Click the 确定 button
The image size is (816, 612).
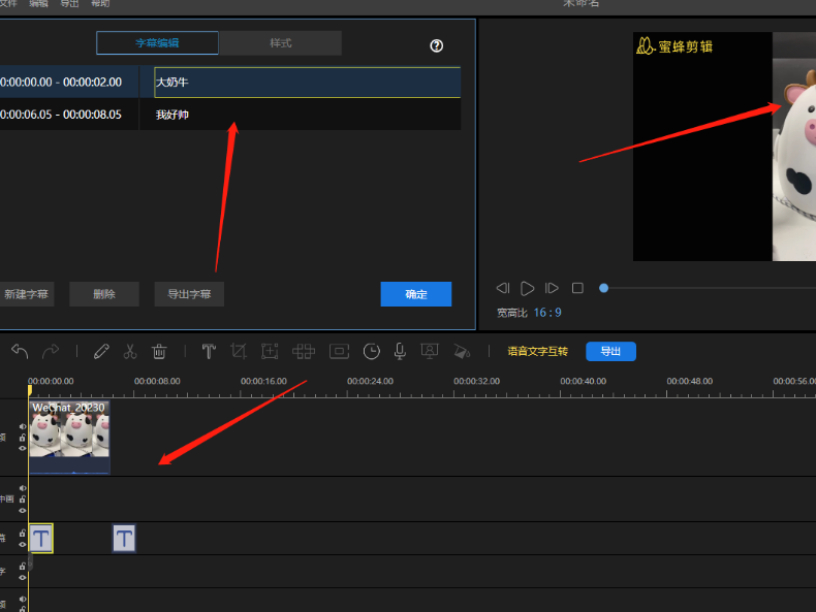click(416, 294)
